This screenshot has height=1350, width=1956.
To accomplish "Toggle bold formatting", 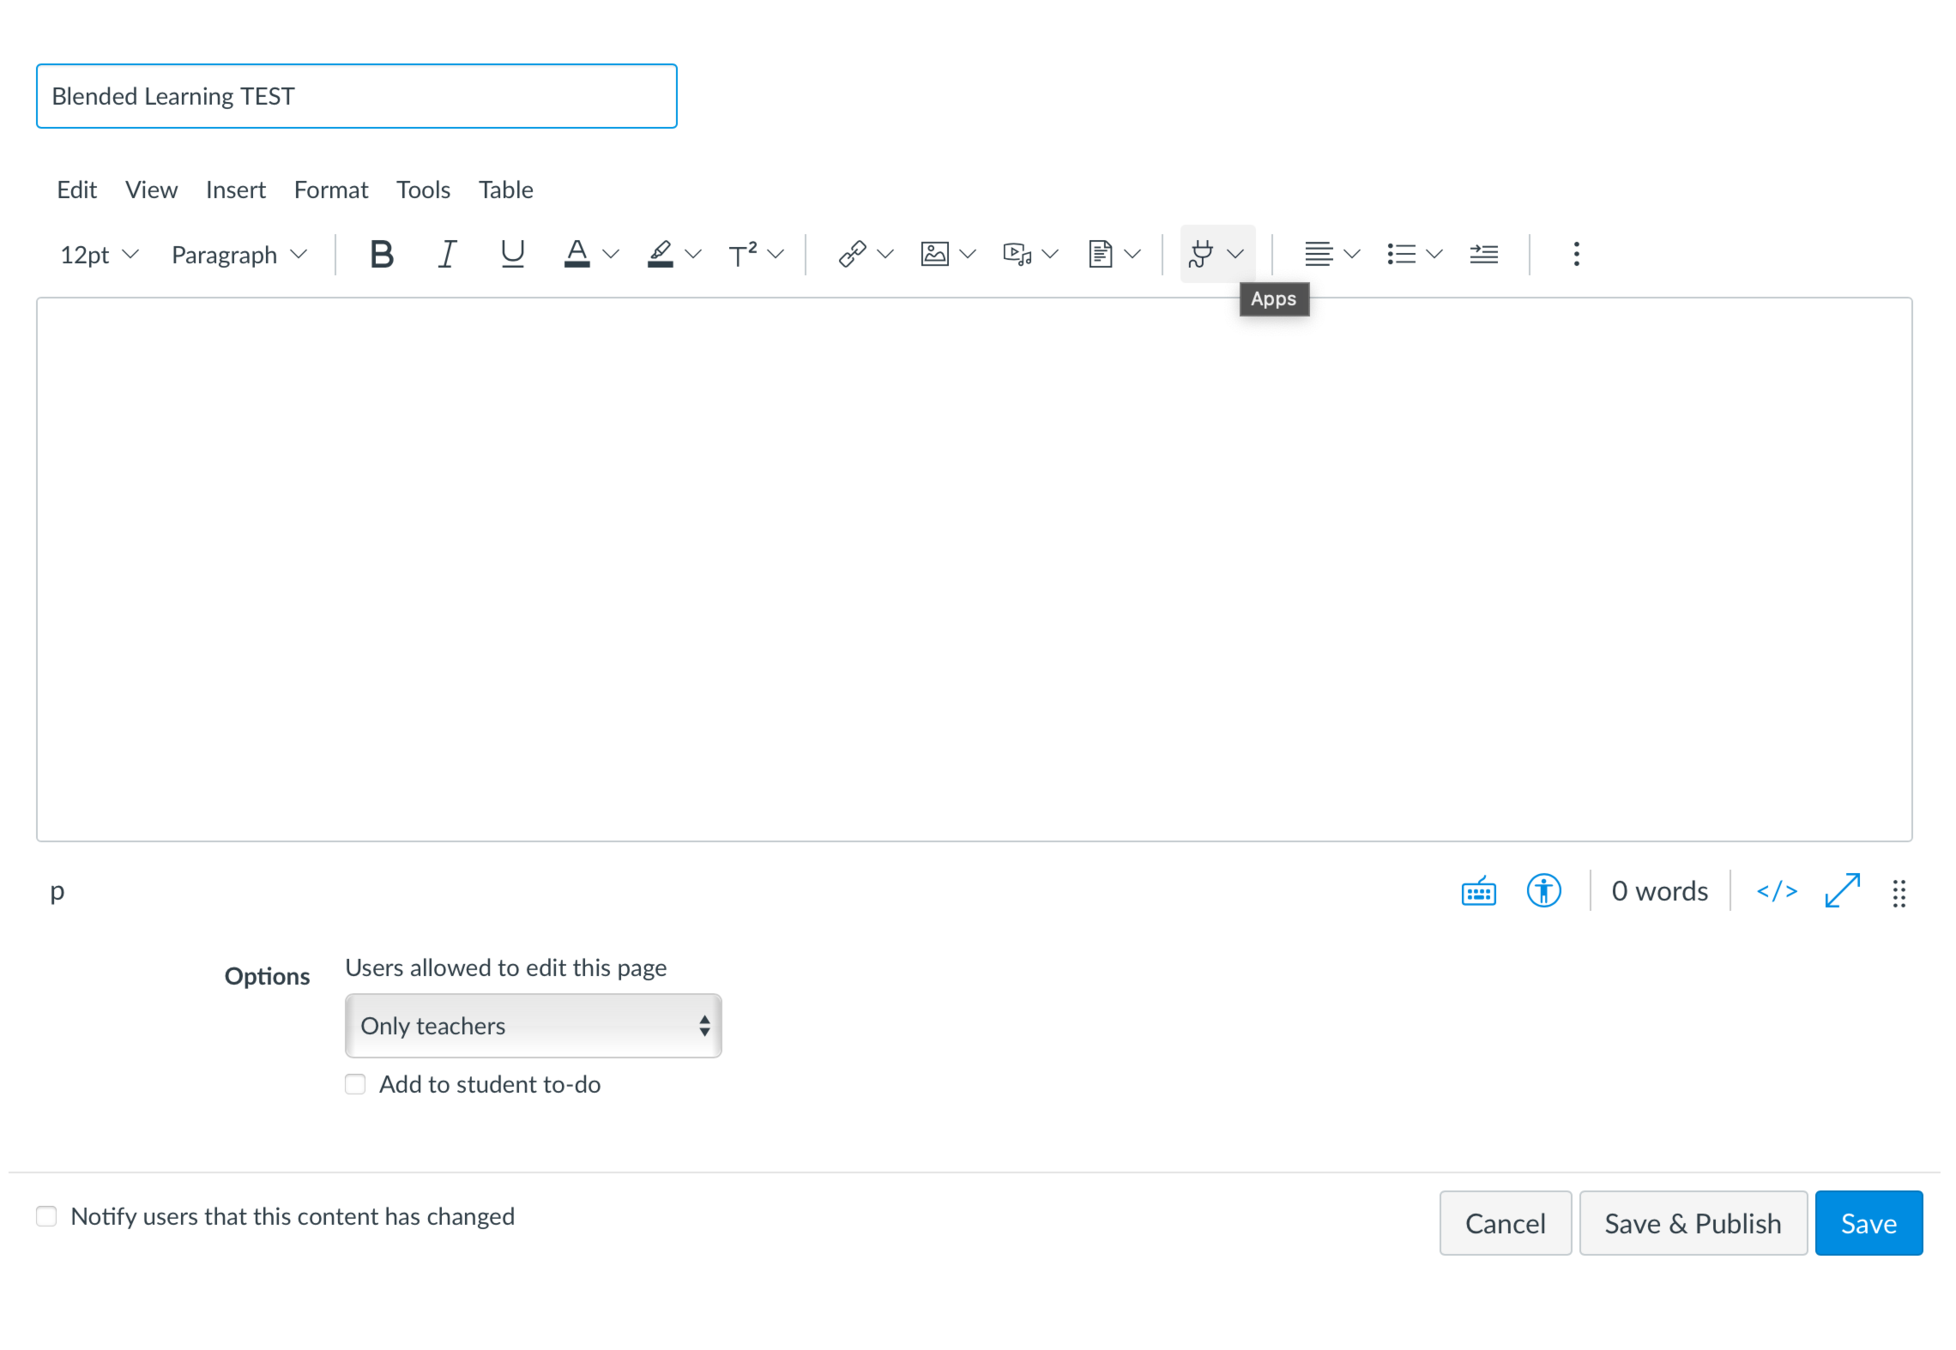I will [381, 254].
